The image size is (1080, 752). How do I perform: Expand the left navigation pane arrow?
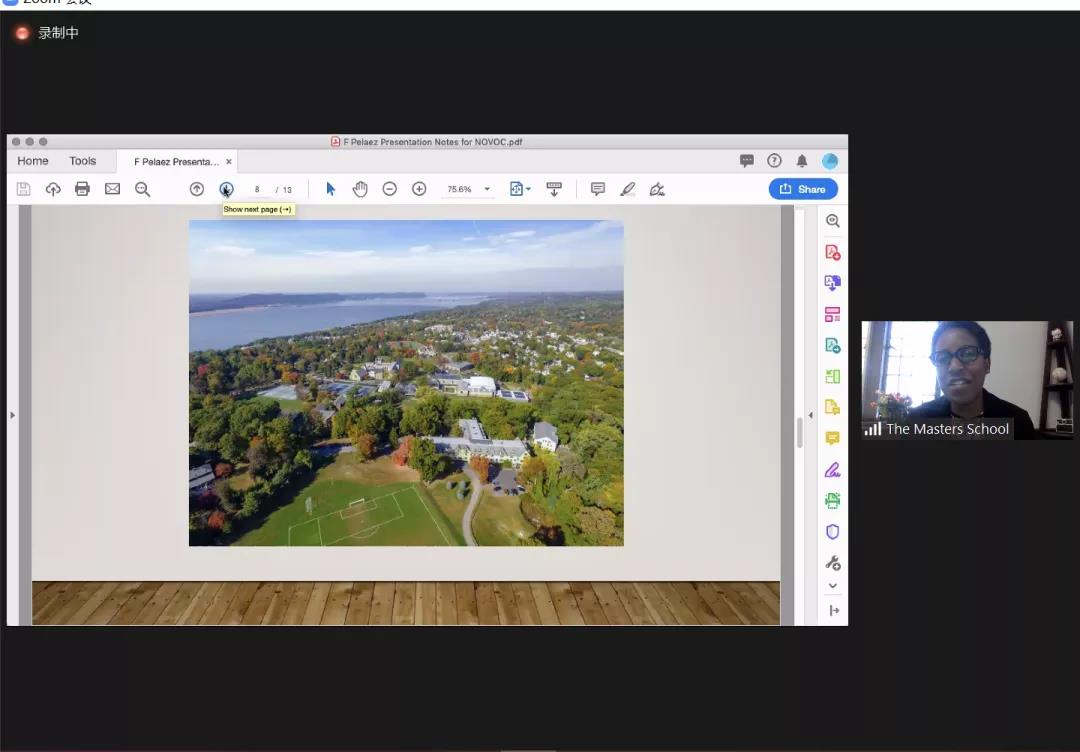[12, 415]
